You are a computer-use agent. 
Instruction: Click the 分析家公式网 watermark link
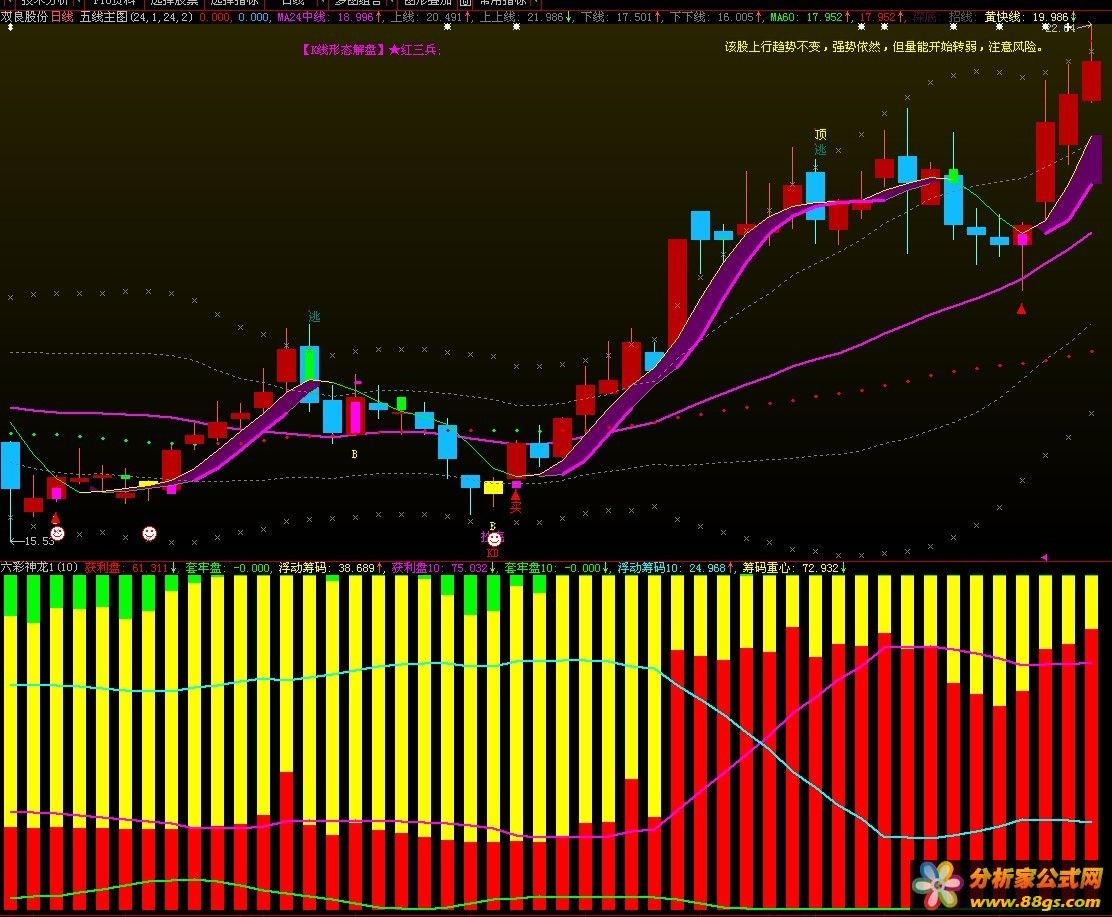click(1034, 880)
